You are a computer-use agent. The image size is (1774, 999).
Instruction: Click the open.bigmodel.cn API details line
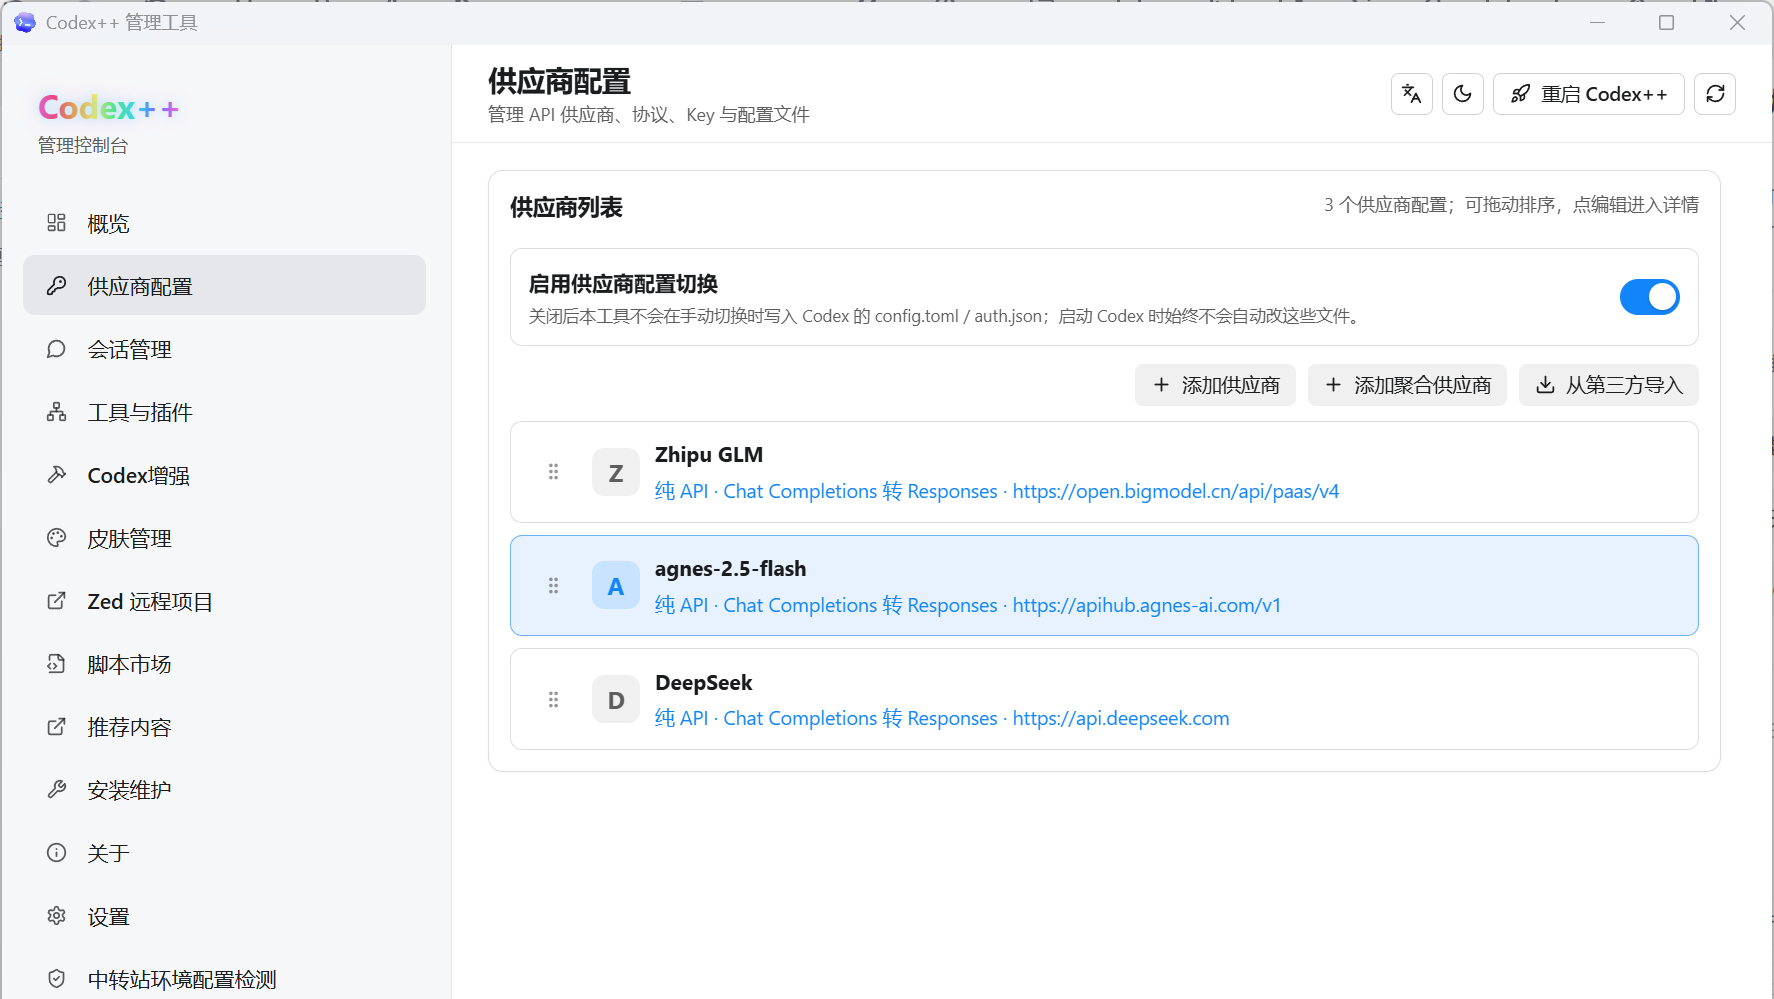pyautogui.click(x=996, y=491)
